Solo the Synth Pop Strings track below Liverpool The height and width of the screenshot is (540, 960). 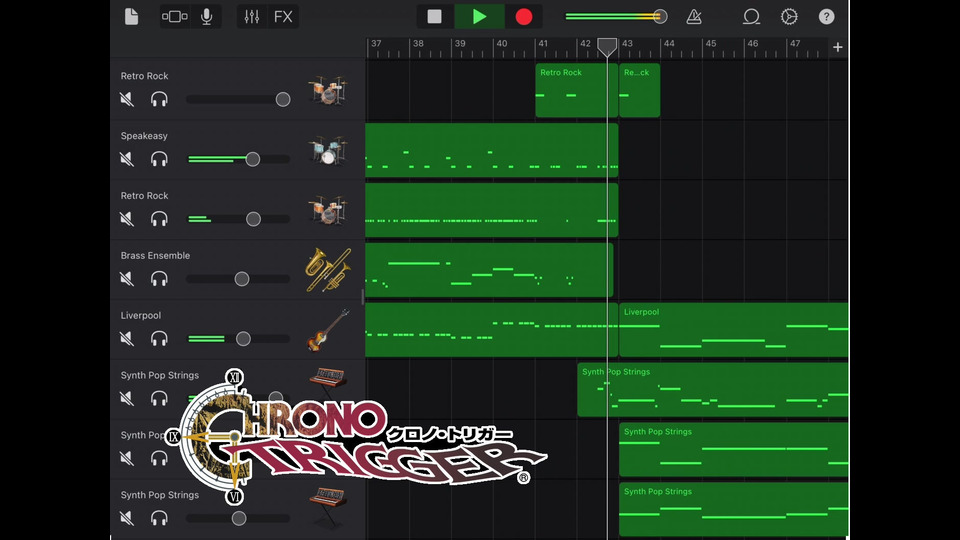[159, 399]
